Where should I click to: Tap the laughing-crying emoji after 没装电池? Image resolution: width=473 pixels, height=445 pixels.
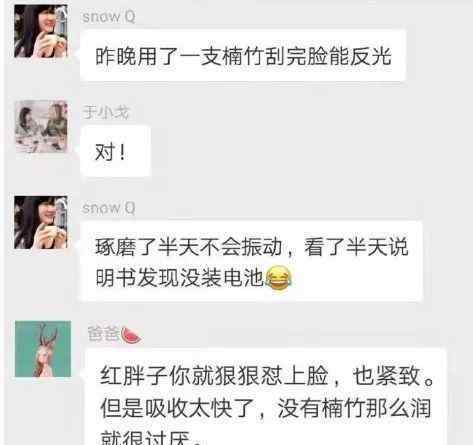tap(279, 278)
